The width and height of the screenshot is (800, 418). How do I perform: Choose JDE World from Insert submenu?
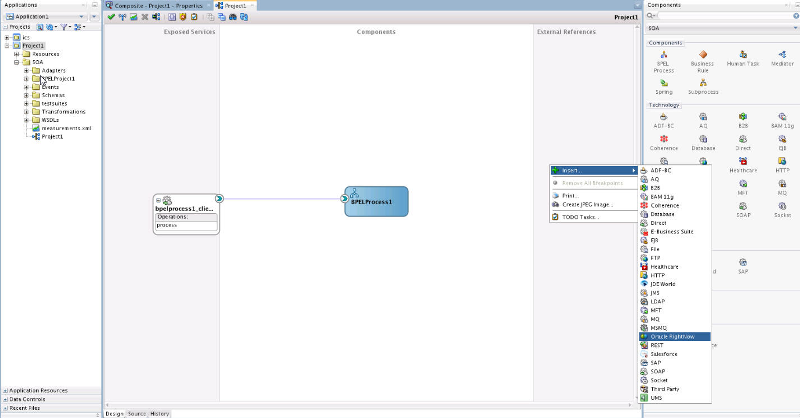coord(674,284)
